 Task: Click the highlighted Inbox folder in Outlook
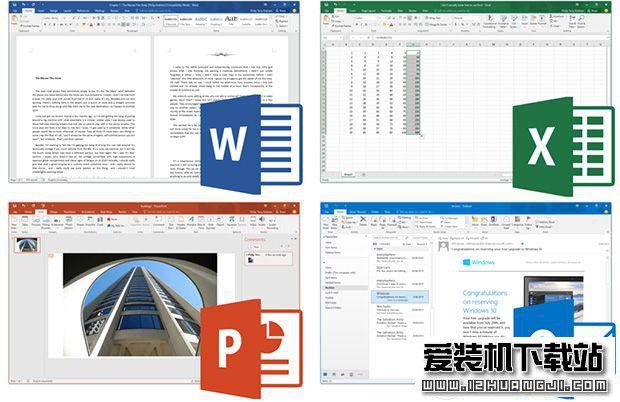(x=346, y=287)
